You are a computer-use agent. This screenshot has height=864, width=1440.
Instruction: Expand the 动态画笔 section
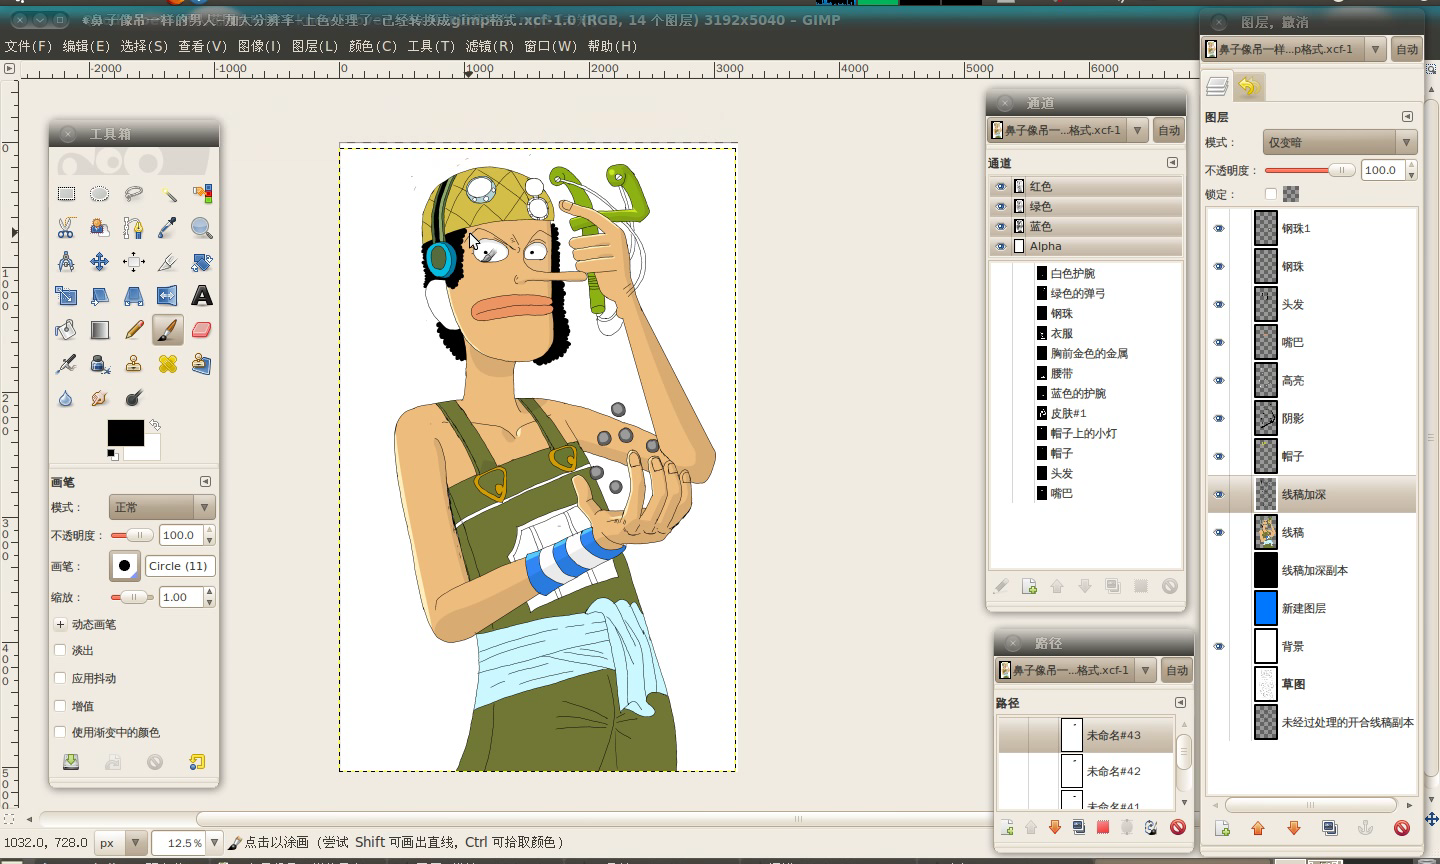pyautogui.click(x=60, y=624)
